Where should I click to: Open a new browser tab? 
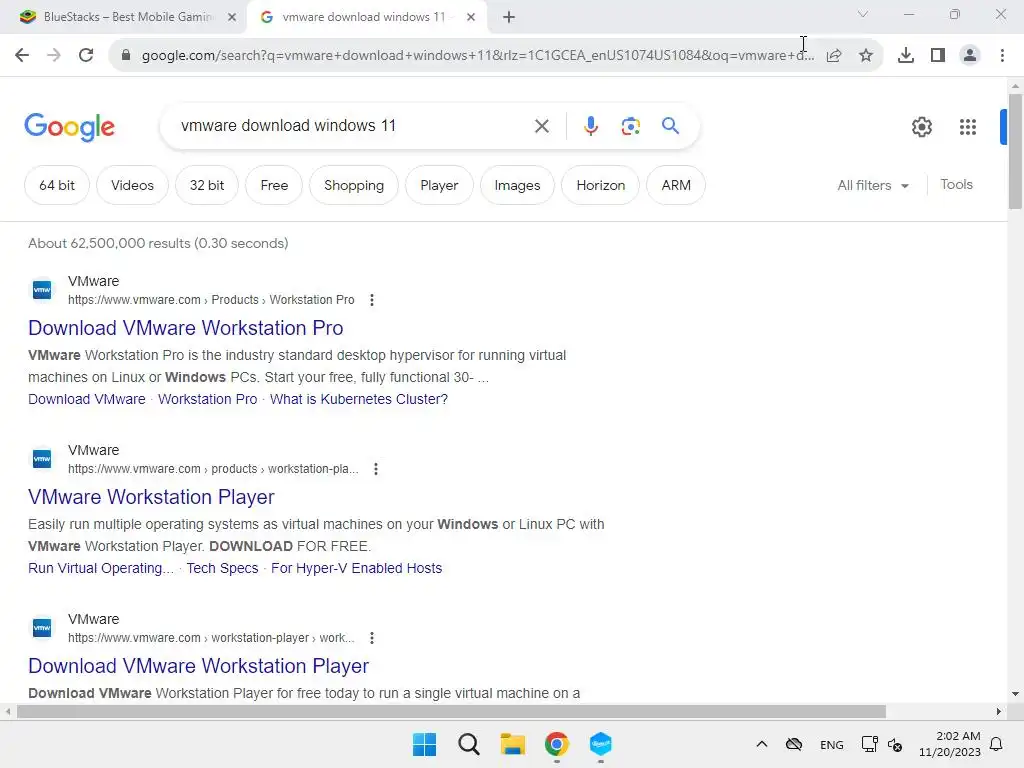tap(509, 18)
